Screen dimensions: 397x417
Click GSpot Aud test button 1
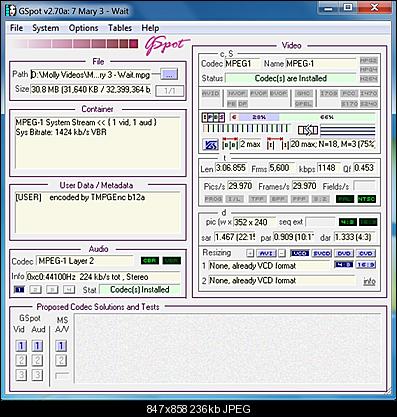[37, 346]
